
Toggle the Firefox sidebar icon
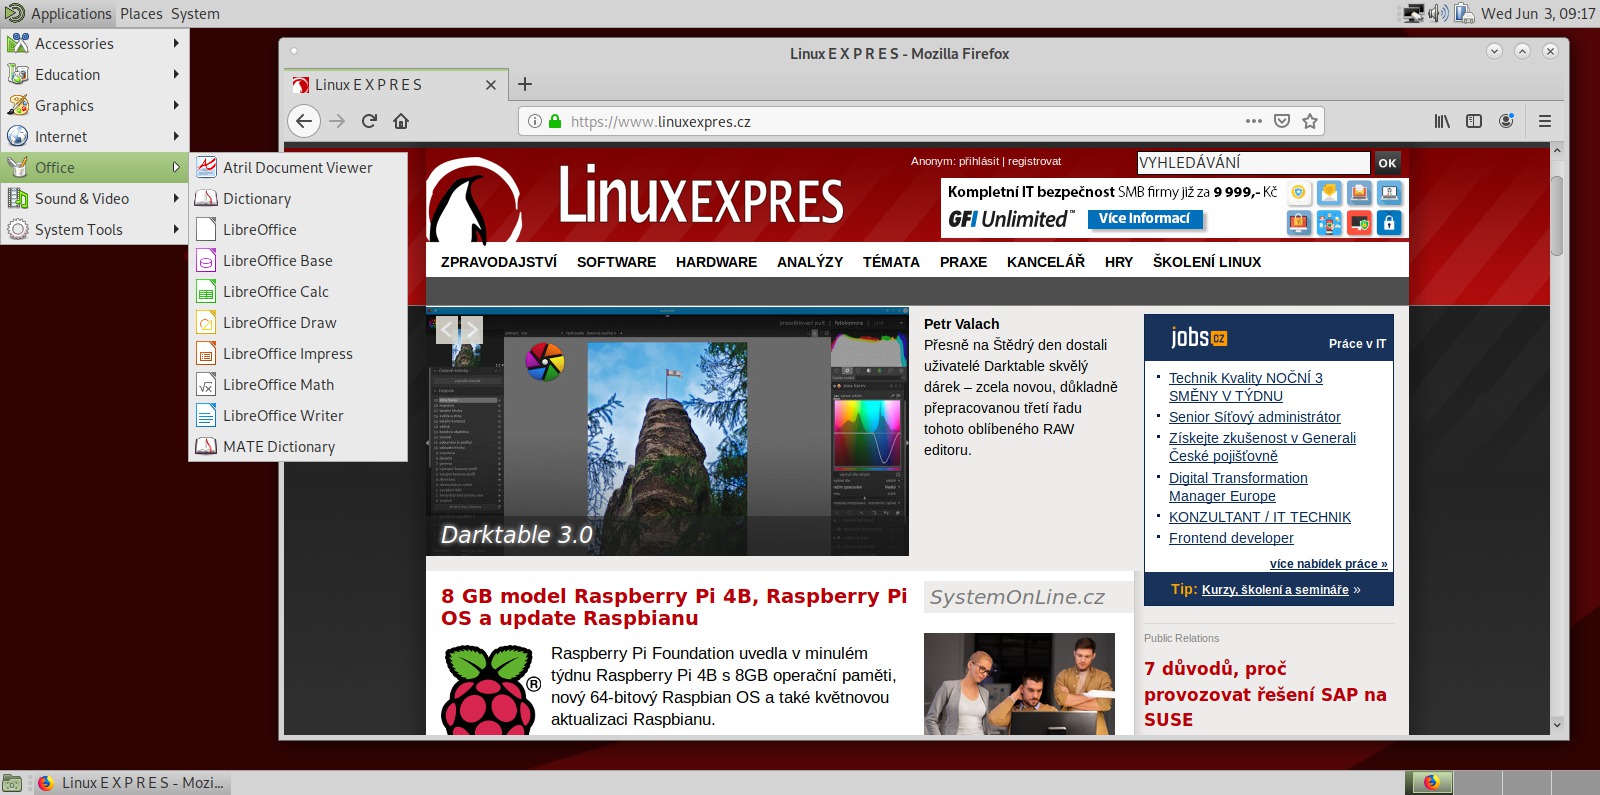[1474, 121]
